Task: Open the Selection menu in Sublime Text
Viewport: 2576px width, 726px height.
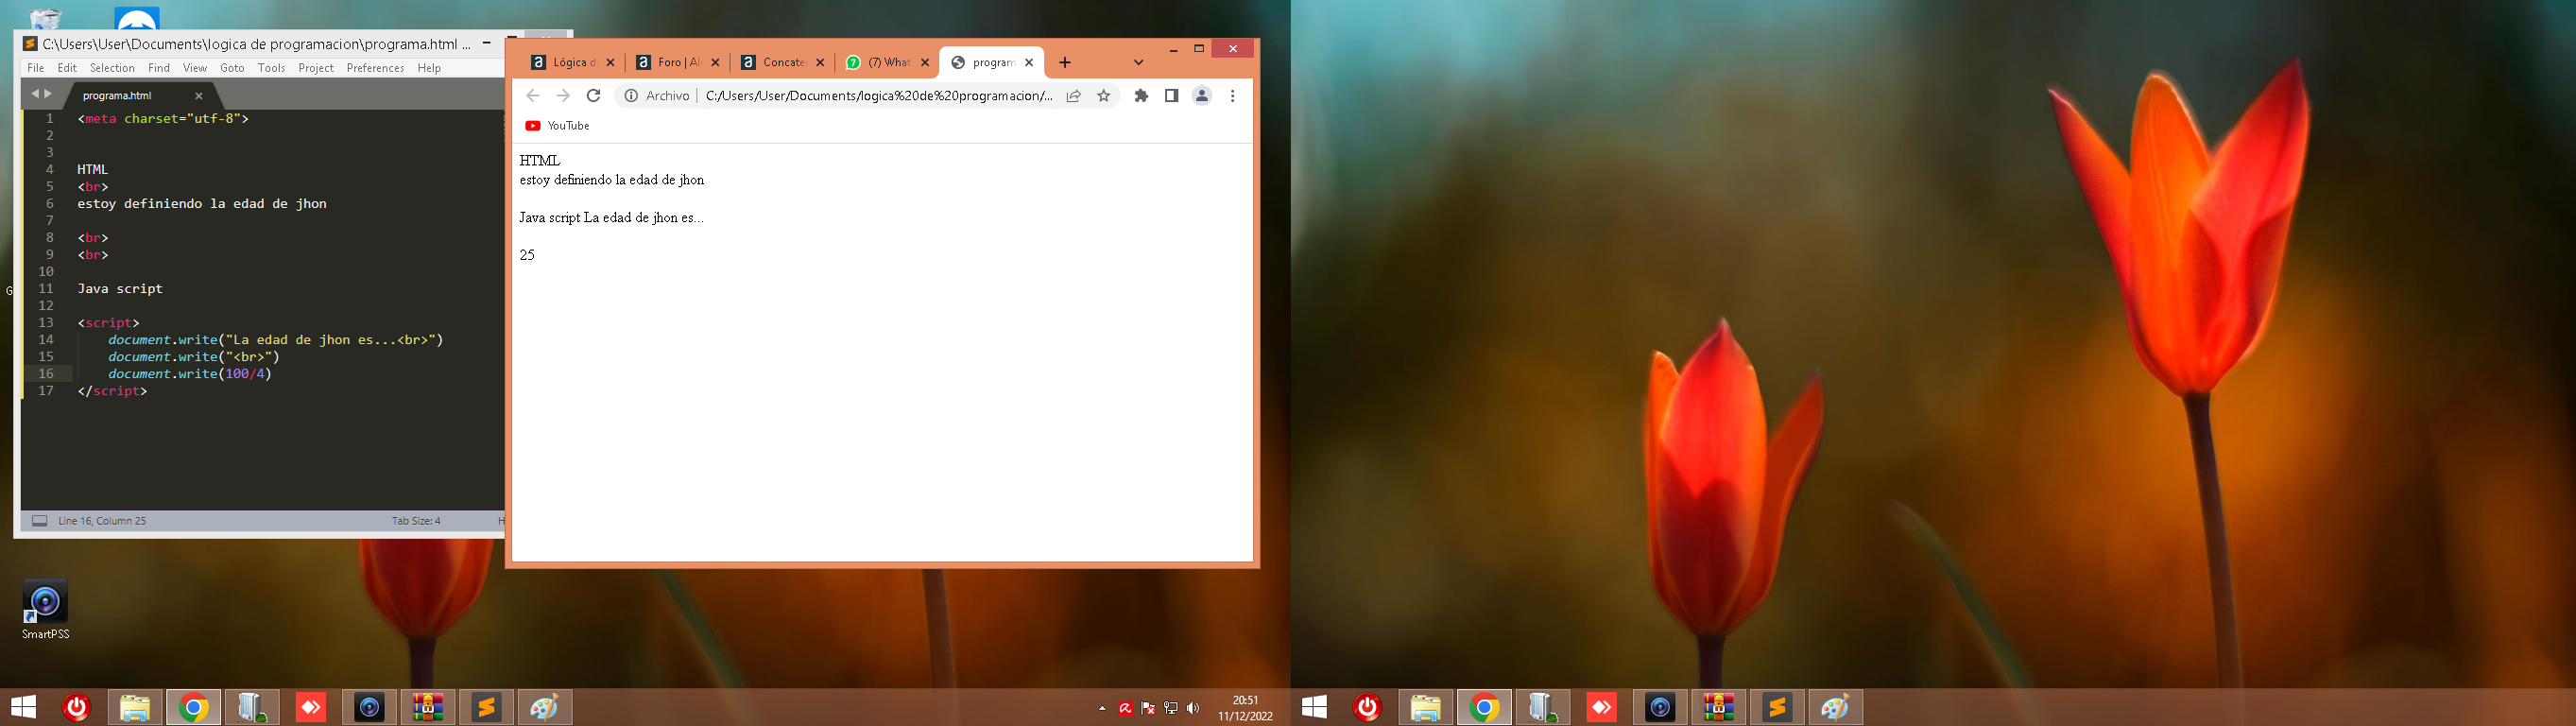Action: coord(112,68)
